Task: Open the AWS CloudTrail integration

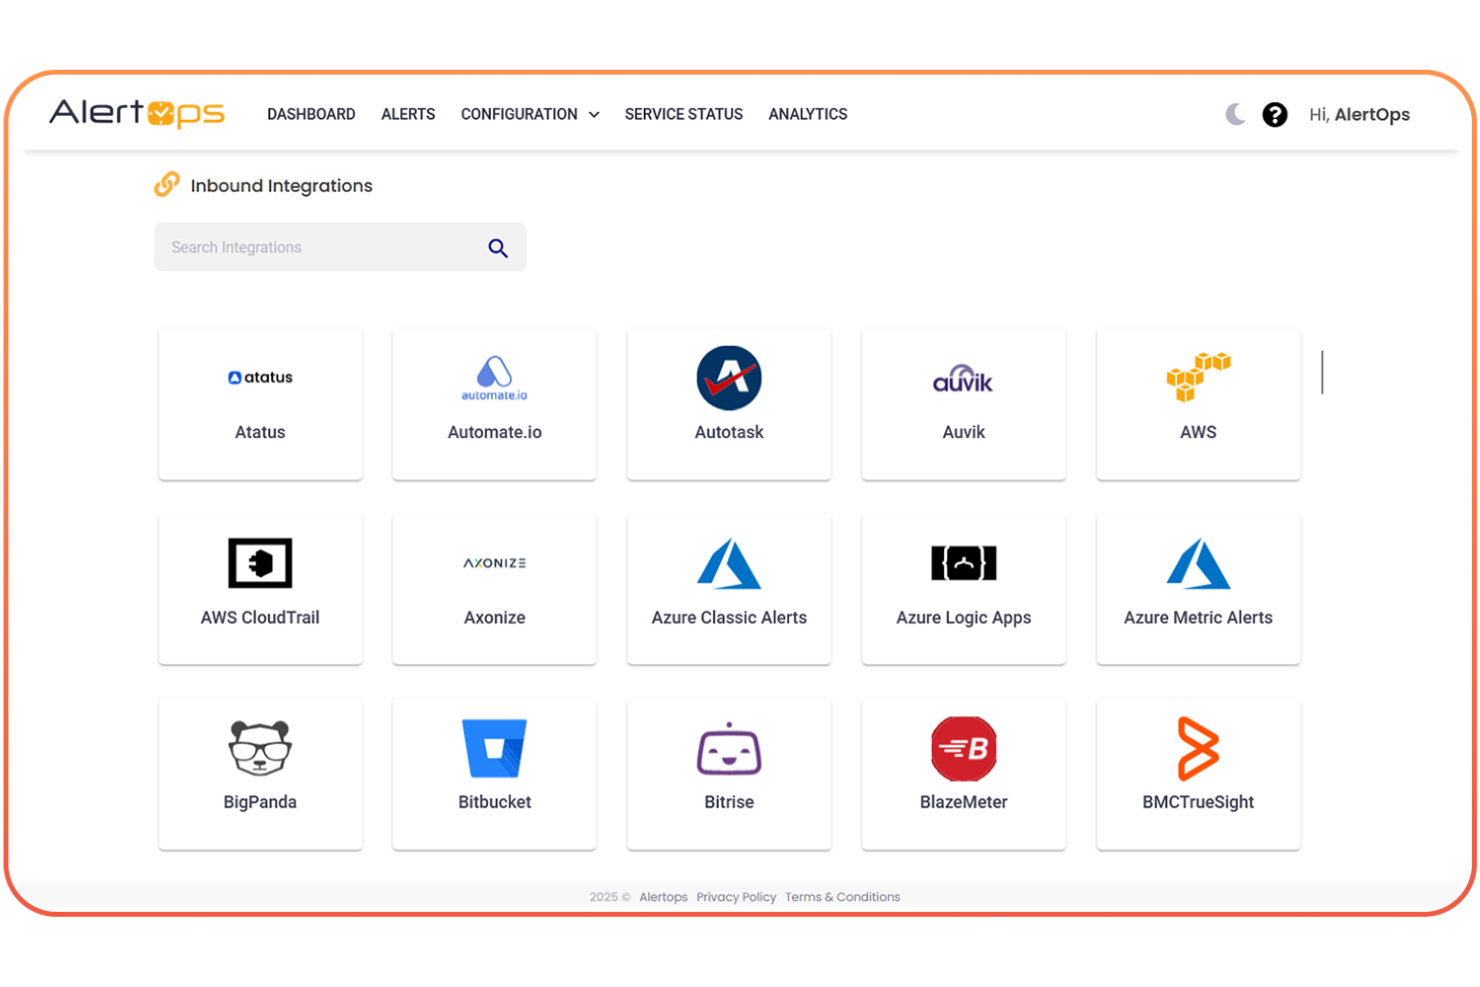Action: pos(260,589)
